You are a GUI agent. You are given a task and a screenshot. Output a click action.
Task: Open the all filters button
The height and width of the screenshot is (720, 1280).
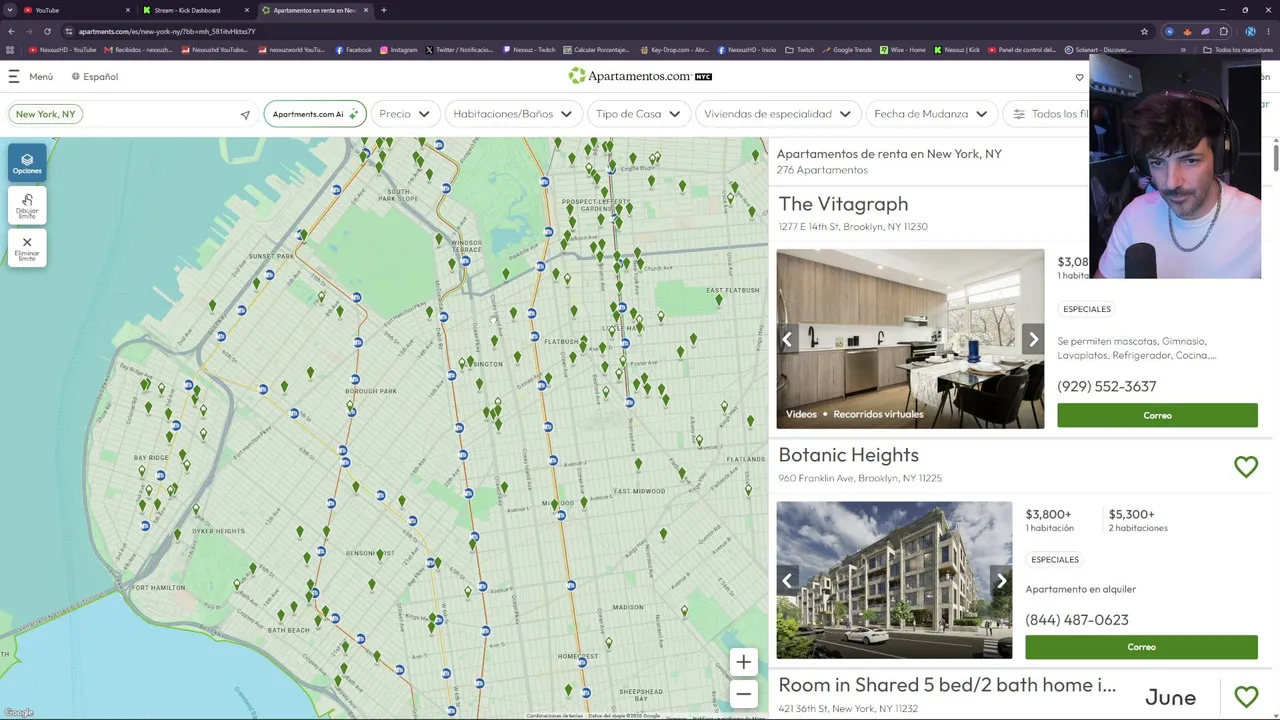click(1046, 114)
